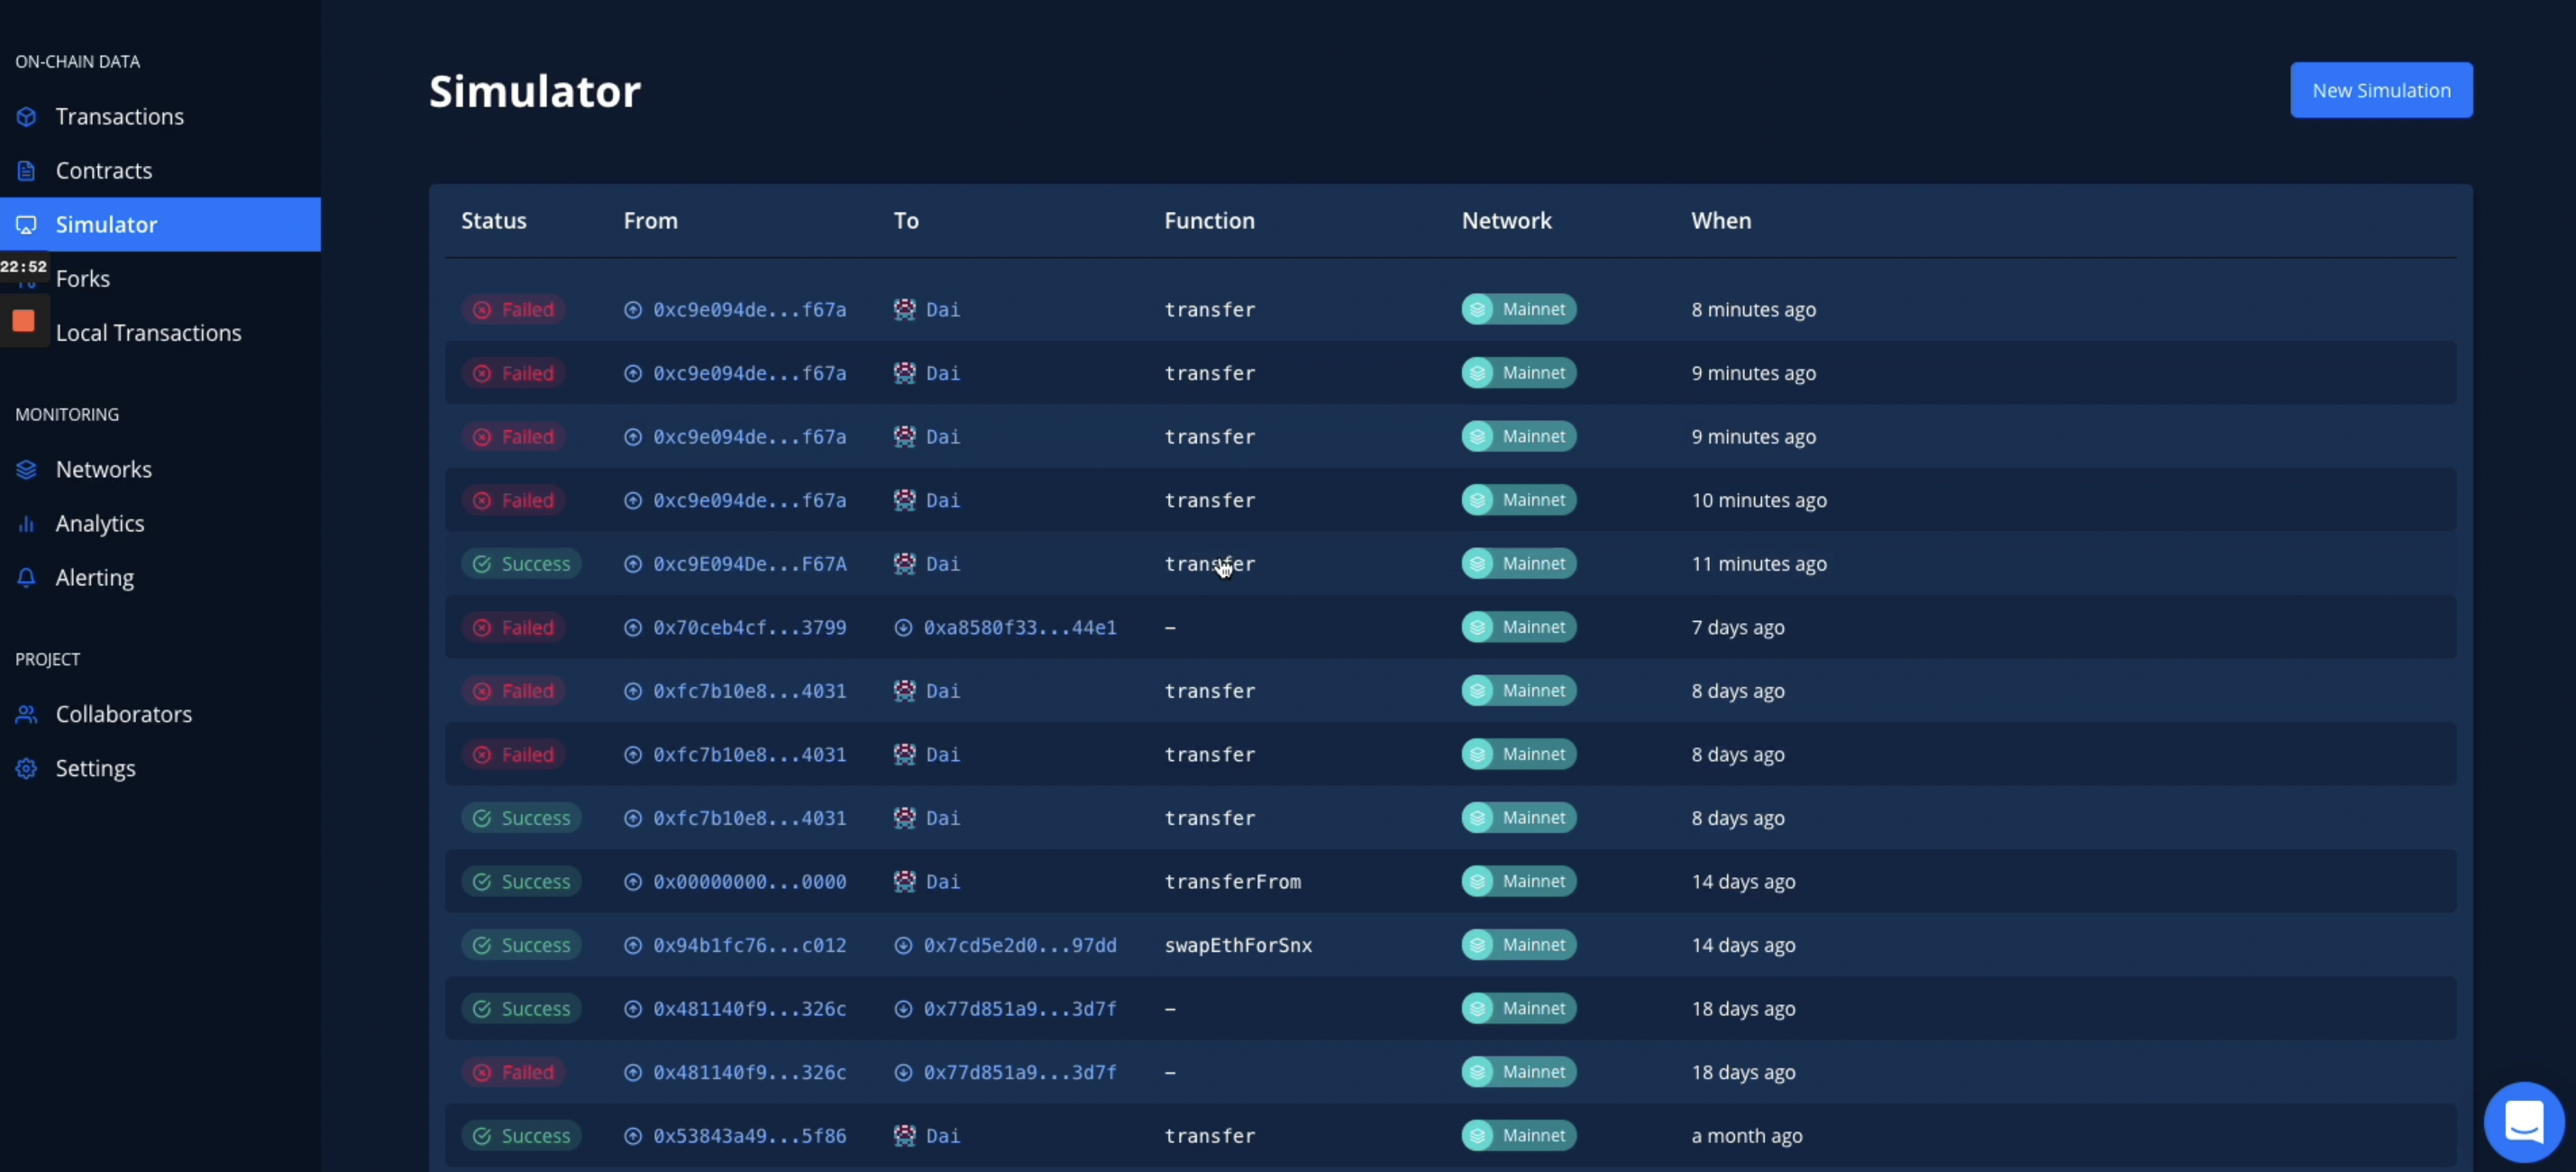Select the '7 days ago' timestamp

tap(1738, 627)
